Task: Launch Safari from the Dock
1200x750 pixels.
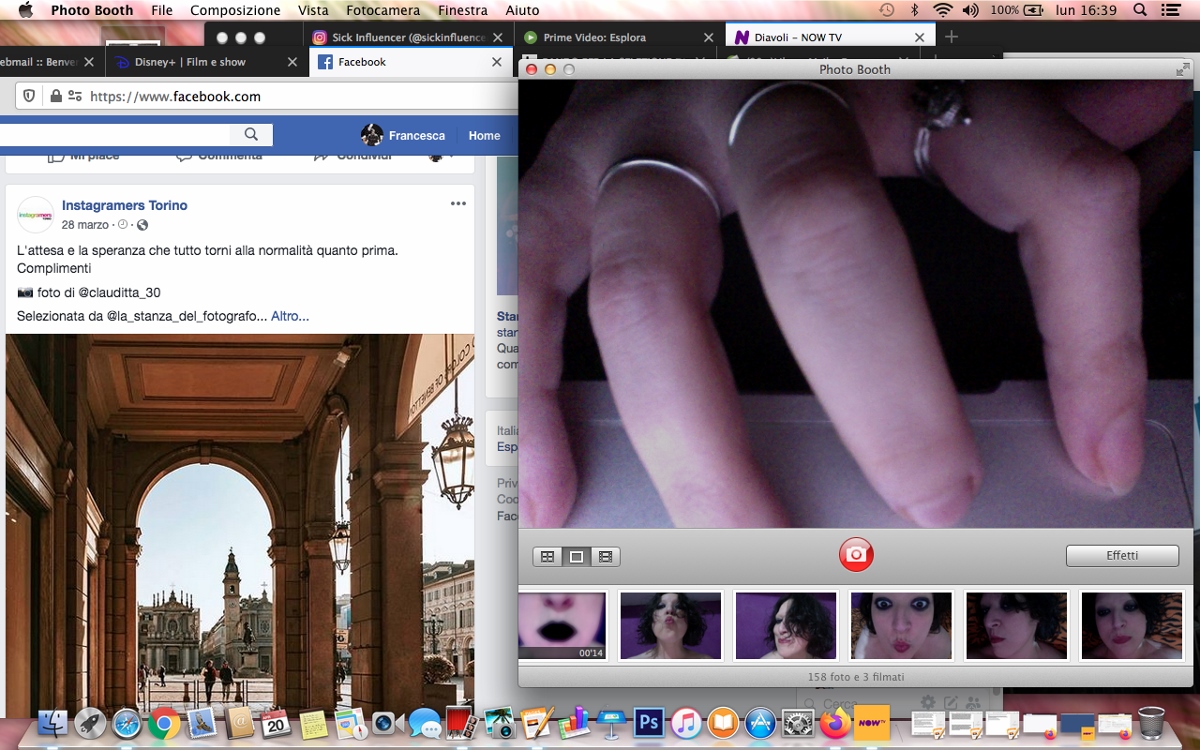Action: point(126,723)
